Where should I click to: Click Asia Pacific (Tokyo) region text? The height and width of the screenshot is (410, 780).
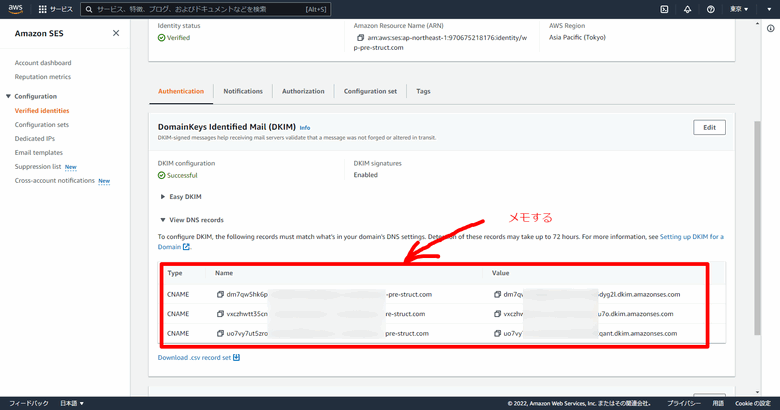[578, 37]
